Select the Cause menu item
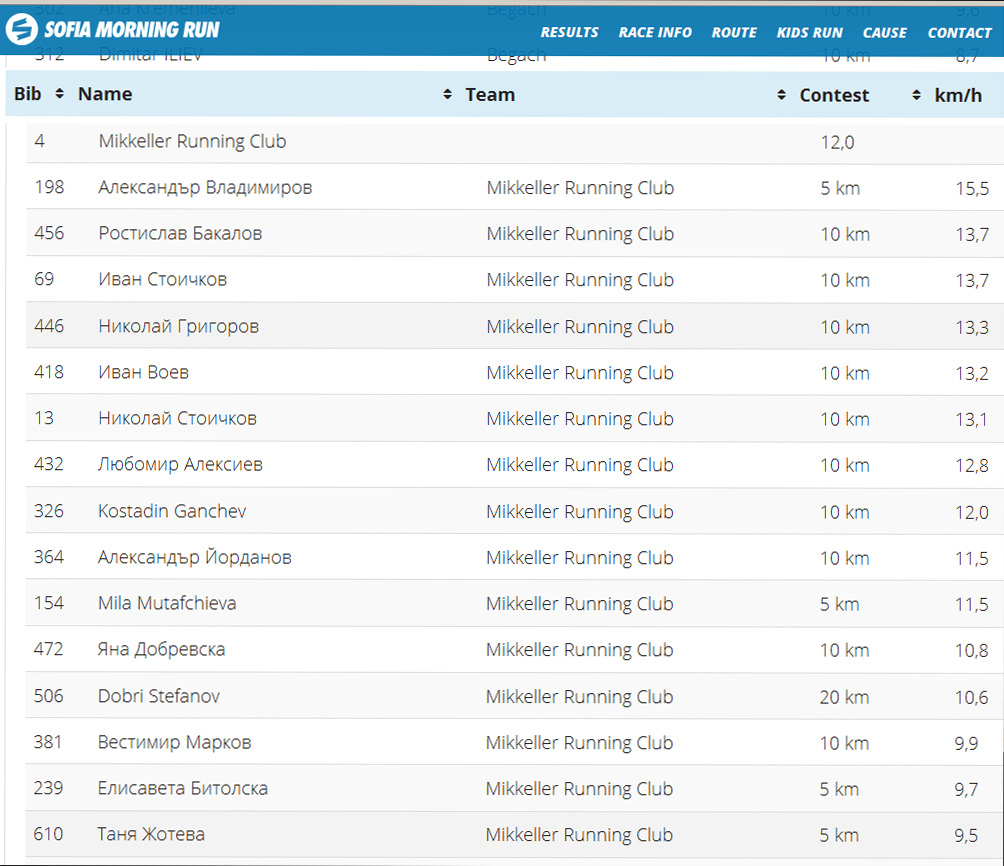1004x866 pixels. coord(884,32)
